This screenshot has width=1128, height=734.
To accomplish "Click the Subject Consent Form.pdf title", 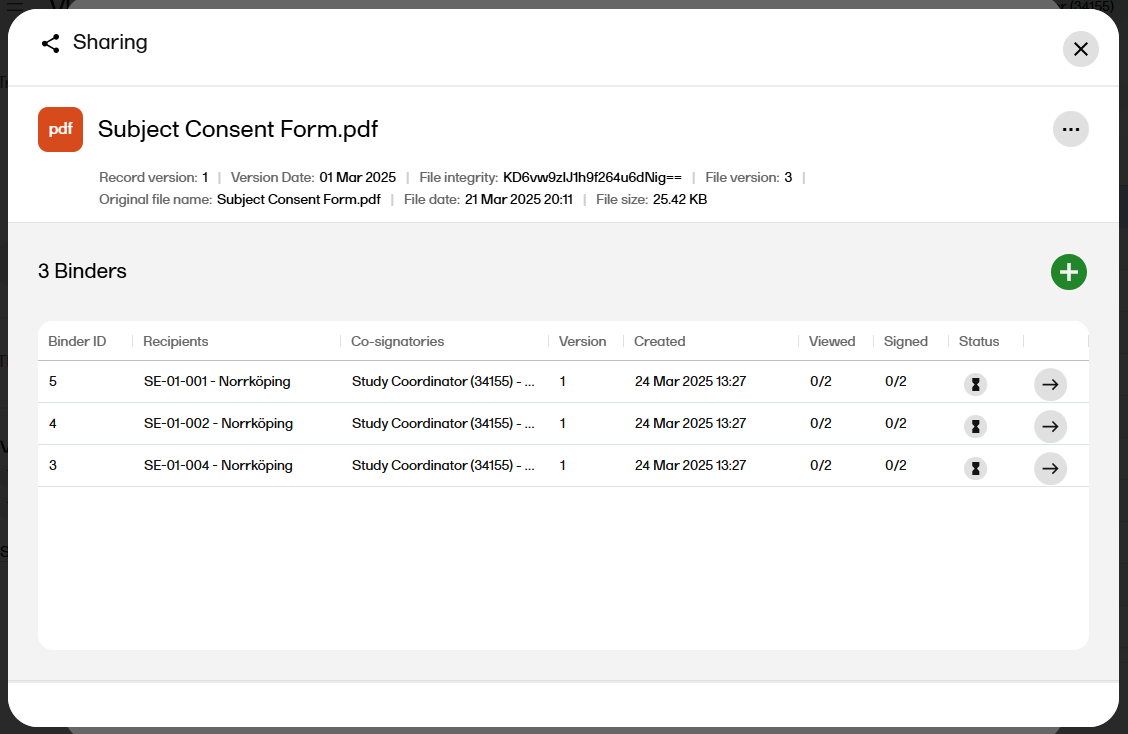I will (238, 129).
